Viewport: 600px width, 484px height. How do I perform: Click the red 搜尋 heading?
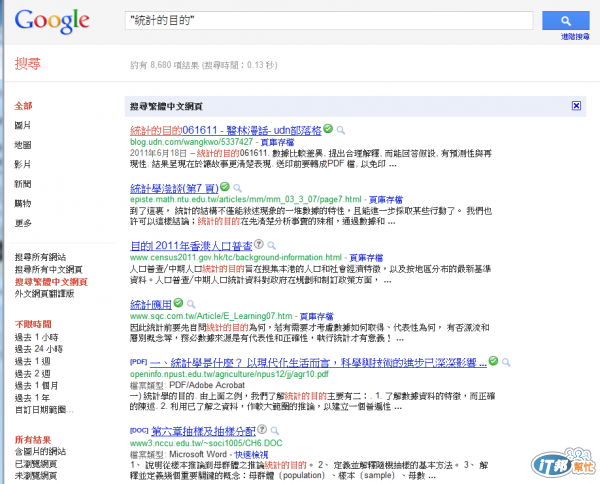coord(28,64)
